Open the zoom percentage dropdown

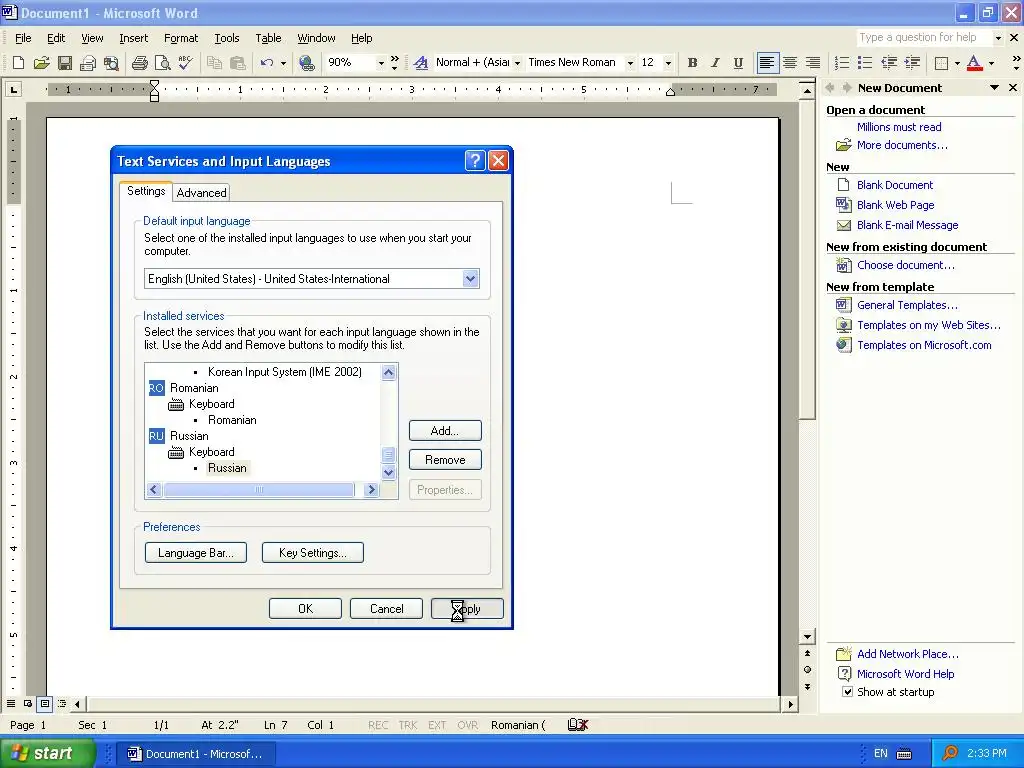click(381, 63)
